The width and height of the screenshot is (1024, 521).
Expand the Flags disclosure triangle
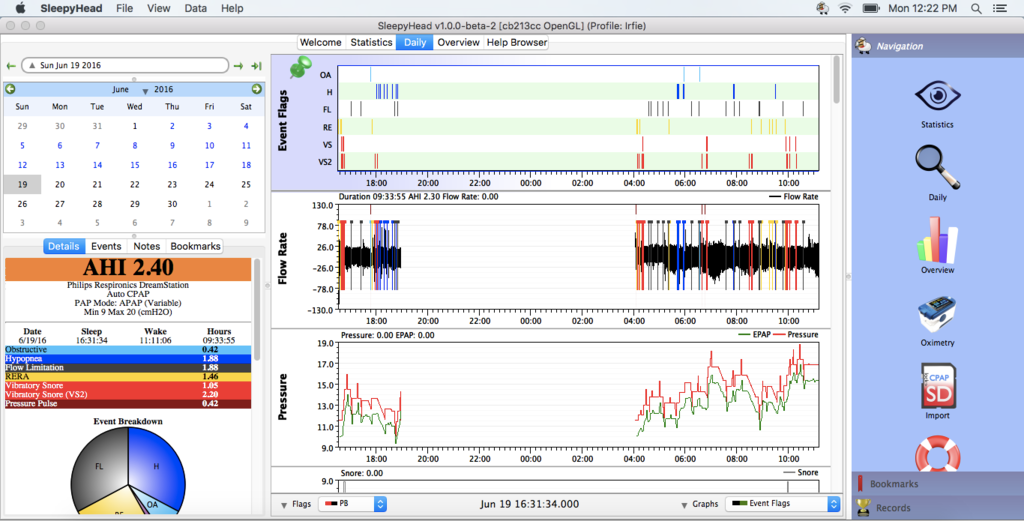pos(284,505)
